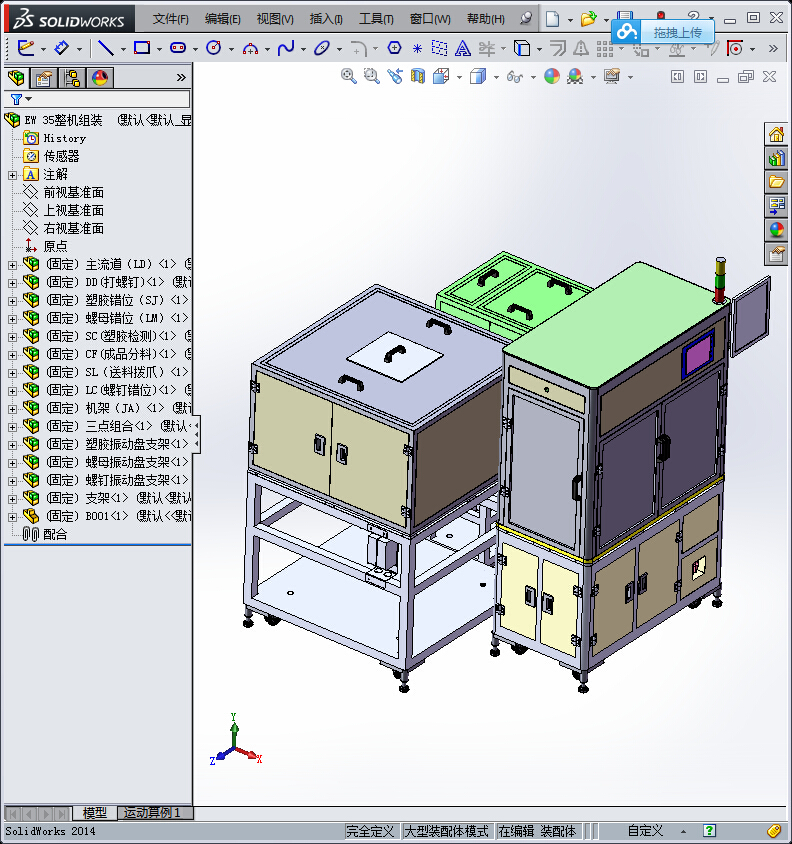792x844 pixels.
Task: Switch to FeatureManager design tree tab
Action: click(x=17, y=78)
